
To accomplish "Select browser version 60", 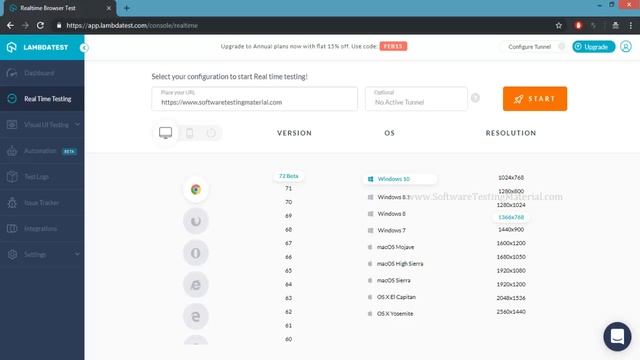I will coord(289,339).
